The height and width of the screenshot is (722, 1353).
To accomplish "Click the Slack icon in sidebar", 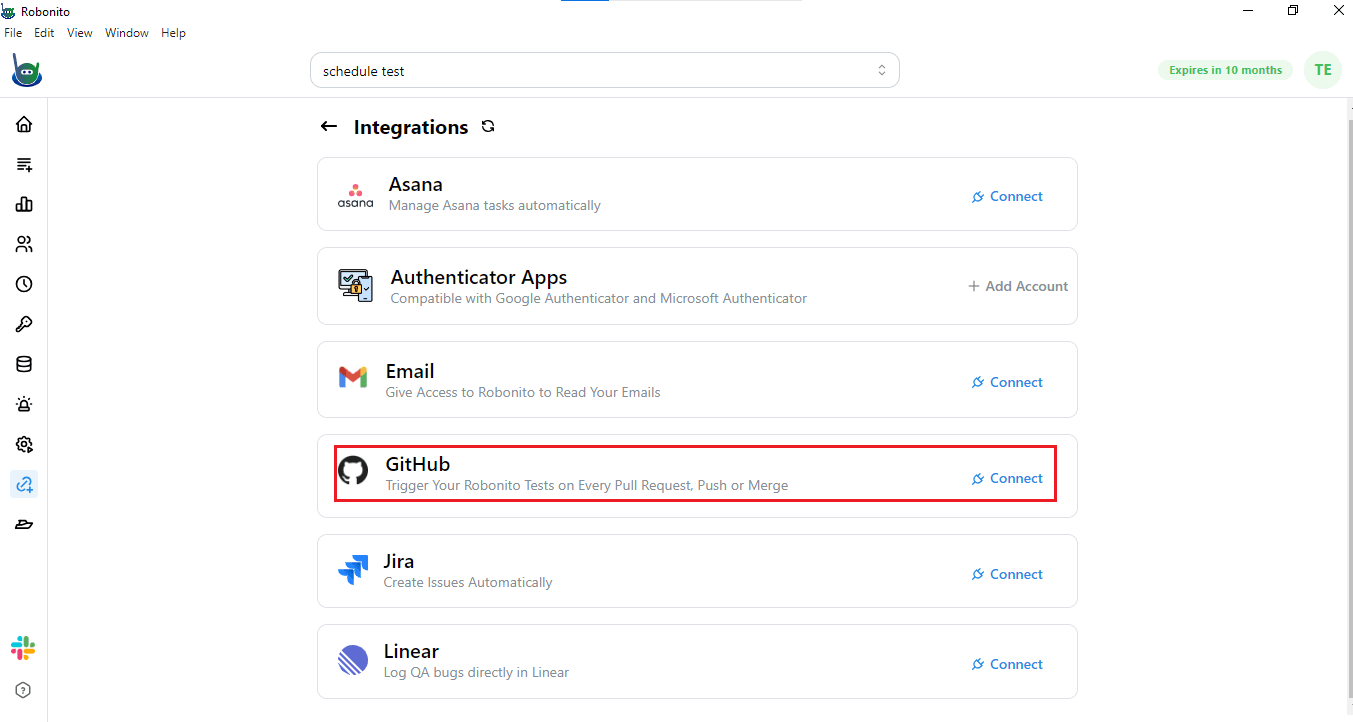I will (x=23, y=648).
